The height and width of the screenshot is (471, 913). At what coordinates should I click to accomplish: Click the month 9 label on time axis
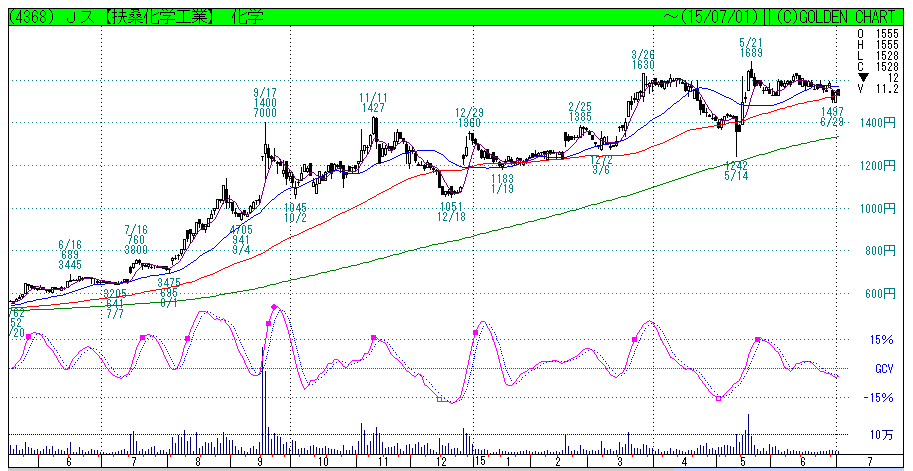tap(258, 462)
